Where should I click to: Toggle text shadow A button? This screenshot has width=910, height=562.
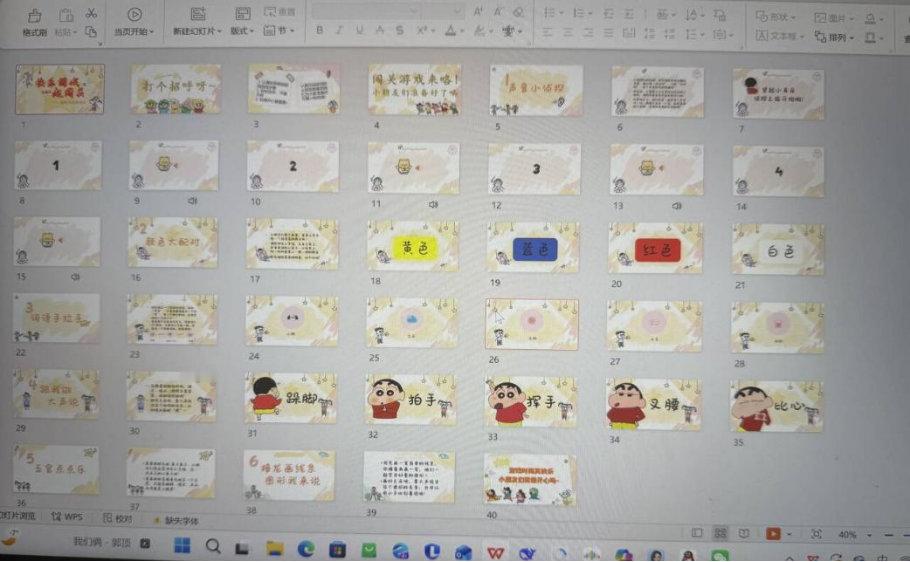tap(380, 30)
